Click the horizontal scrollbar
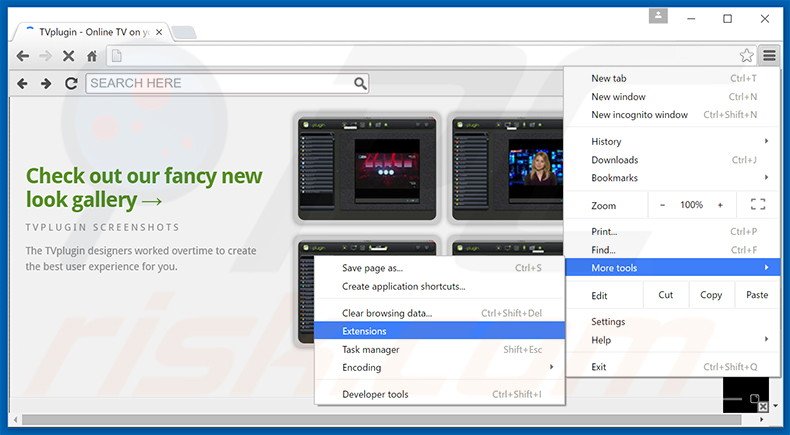 [x=381, y=419]
